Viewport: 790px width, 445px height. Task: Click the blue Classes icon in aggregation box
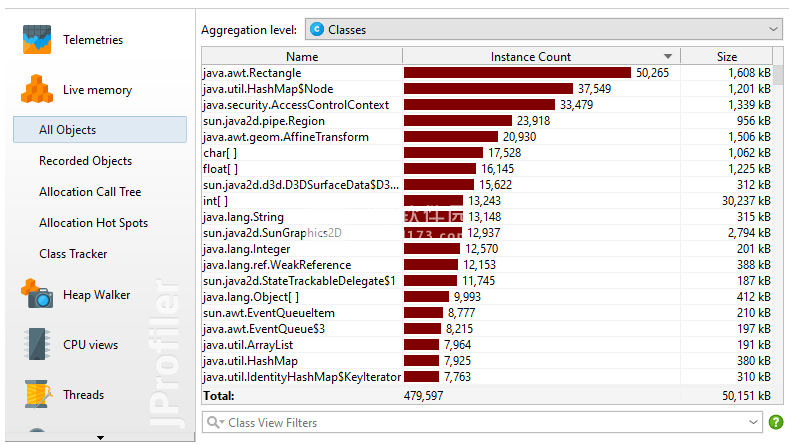click(317, 30)
